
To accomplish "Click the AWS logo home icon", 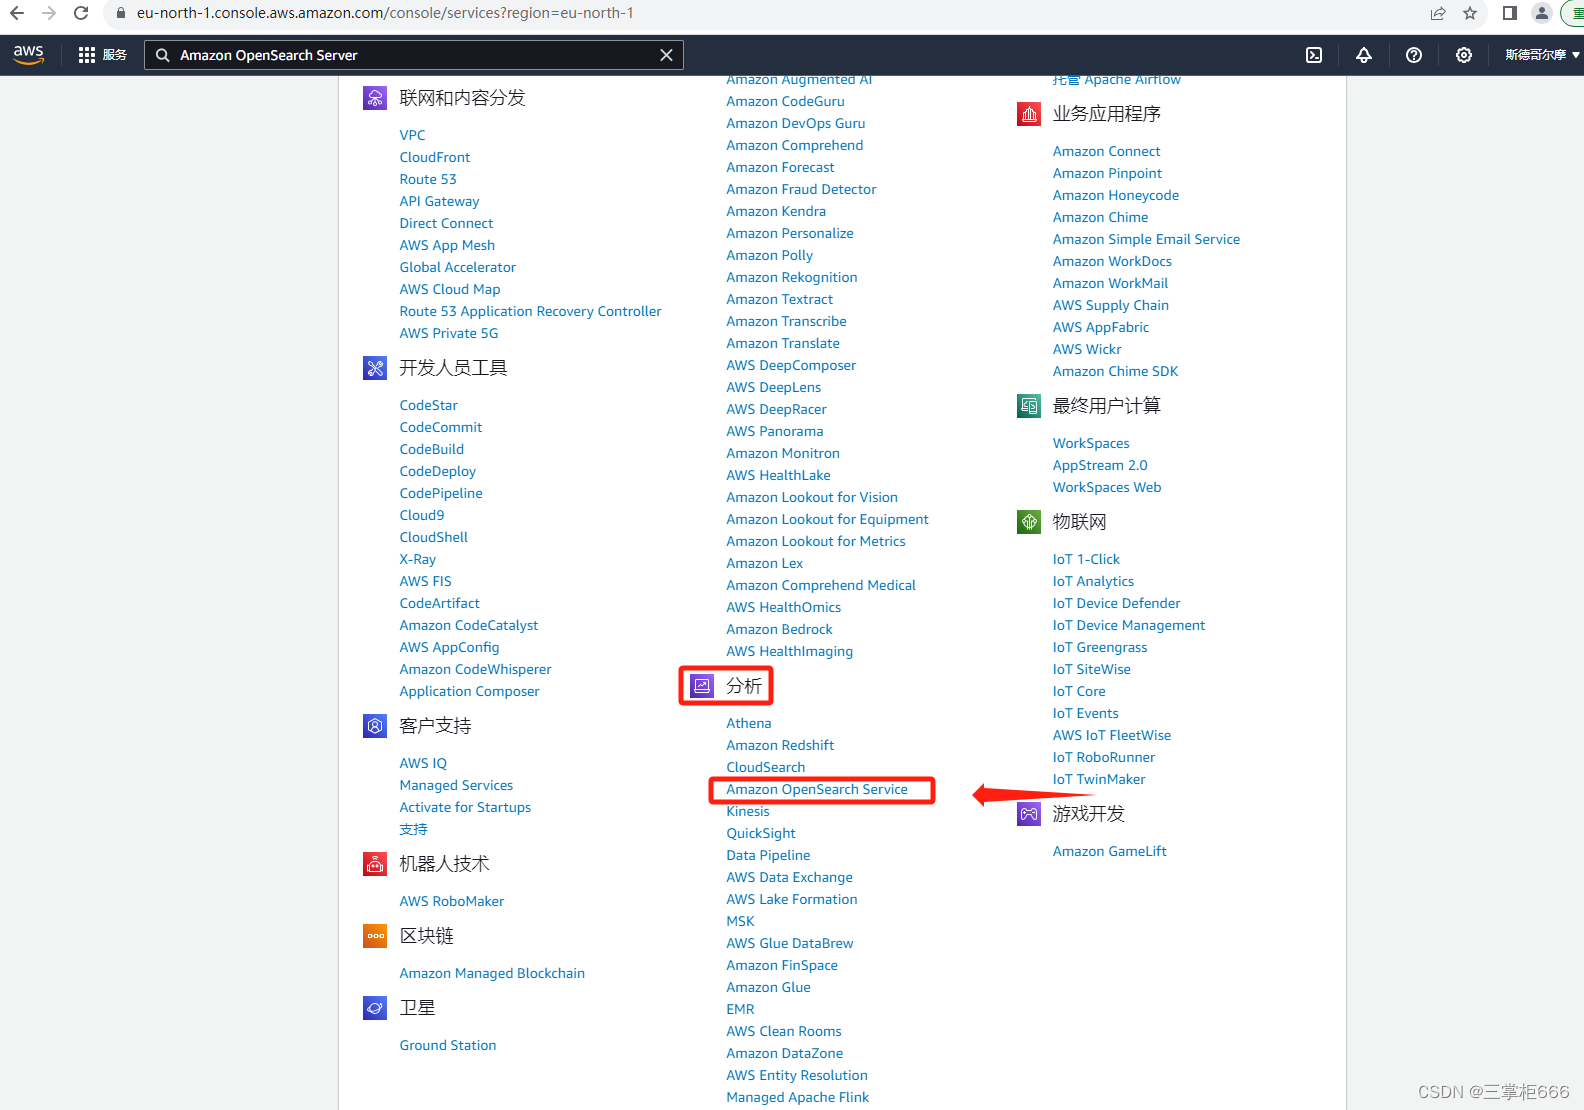I will point(29,55).
